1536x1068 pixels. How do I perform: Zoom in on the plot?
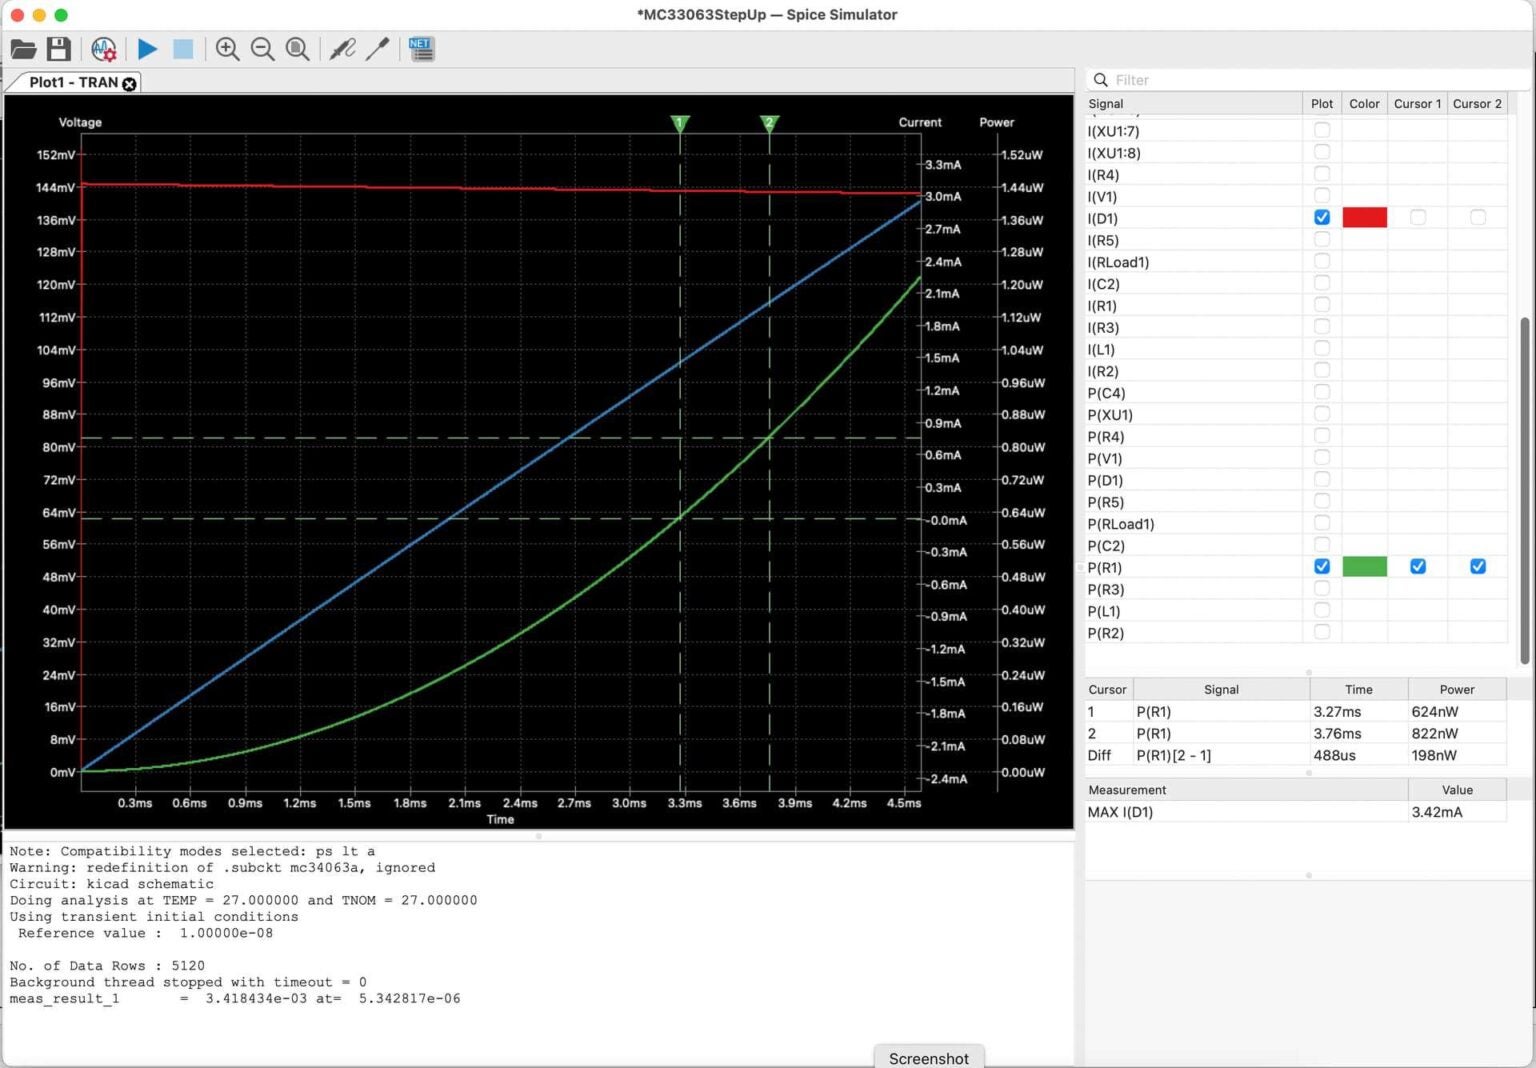(227, 48)
